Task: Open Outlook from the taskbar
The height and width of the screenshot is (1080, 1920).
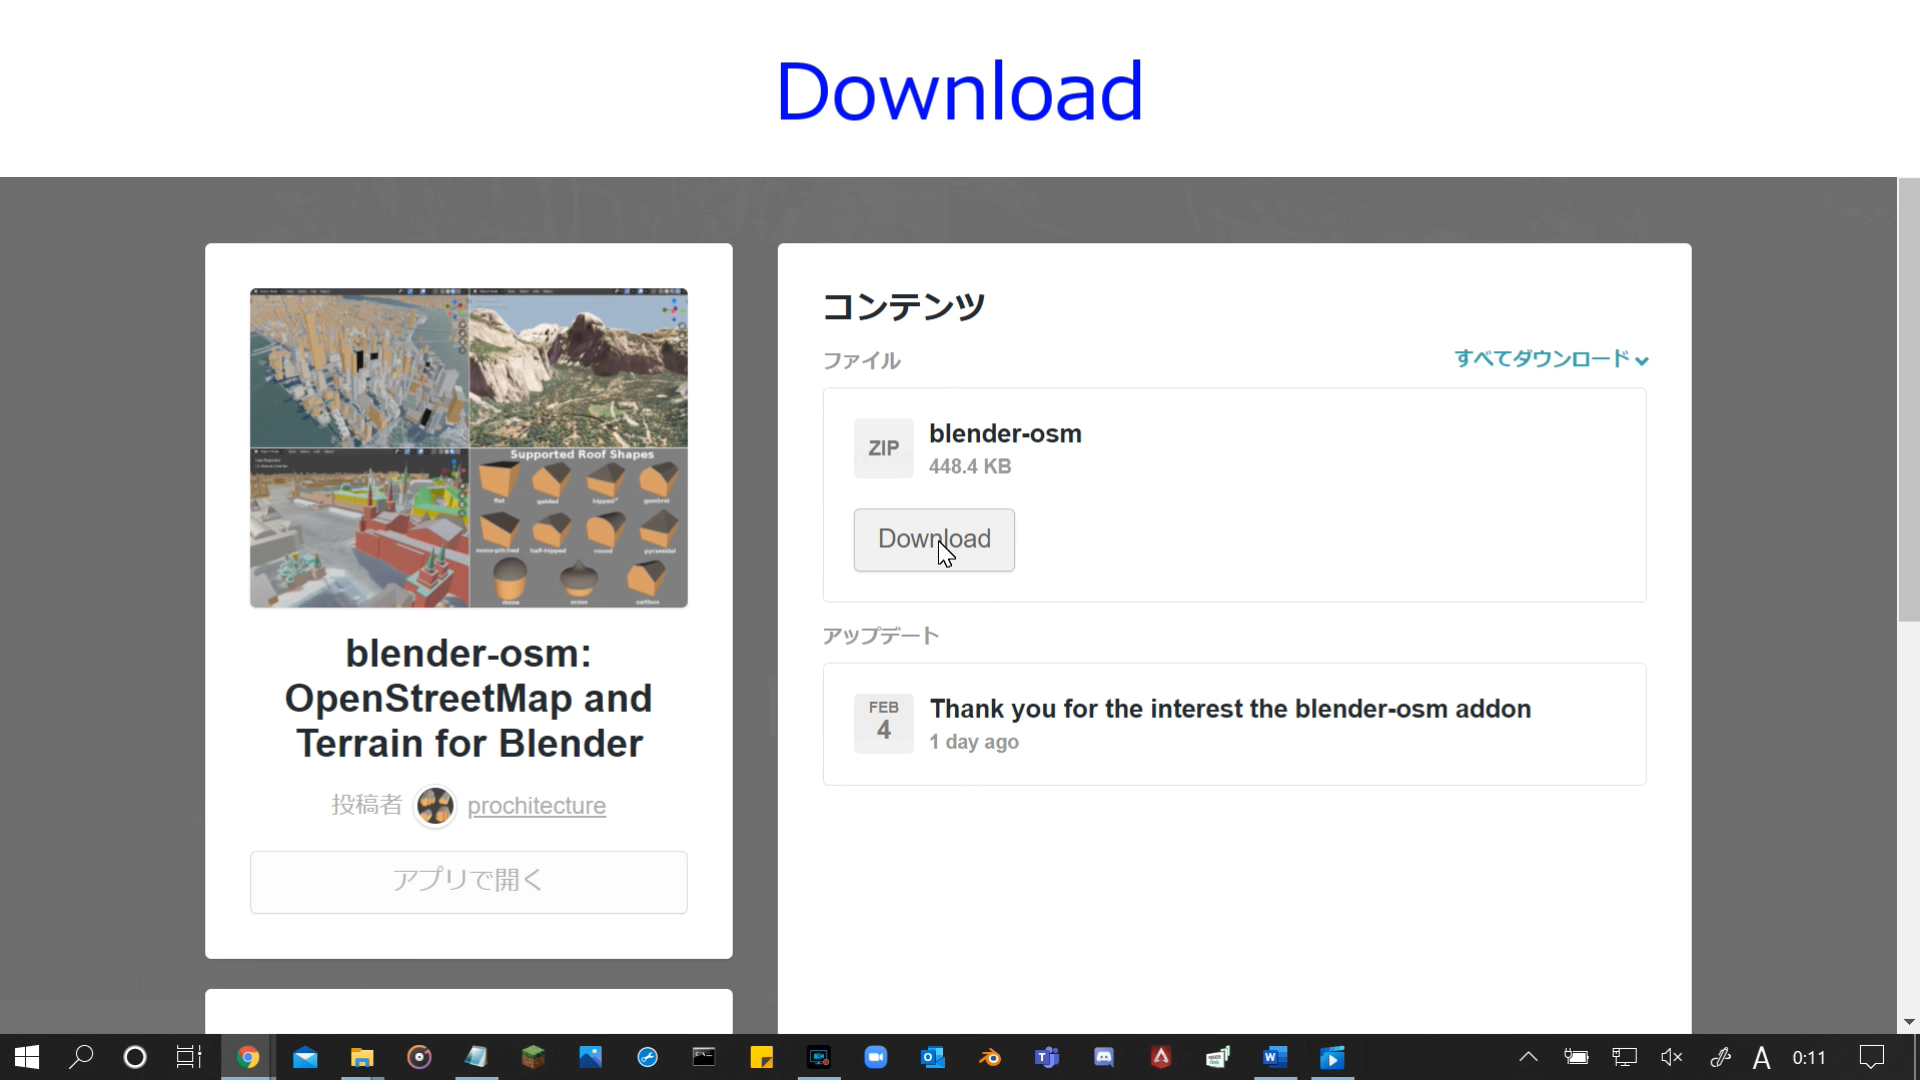Action: [x=932, y=1057]
